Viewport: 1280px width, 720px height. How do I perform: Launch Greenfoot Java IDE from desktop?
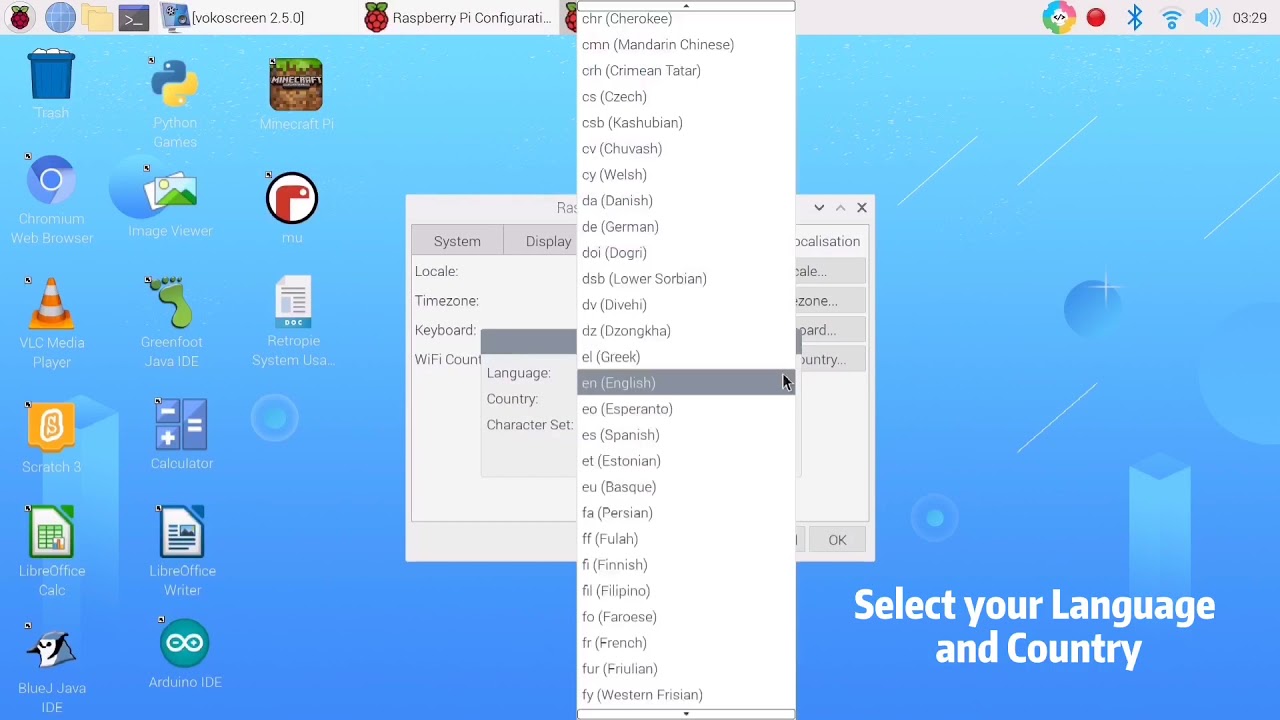(x=171, y=322)
